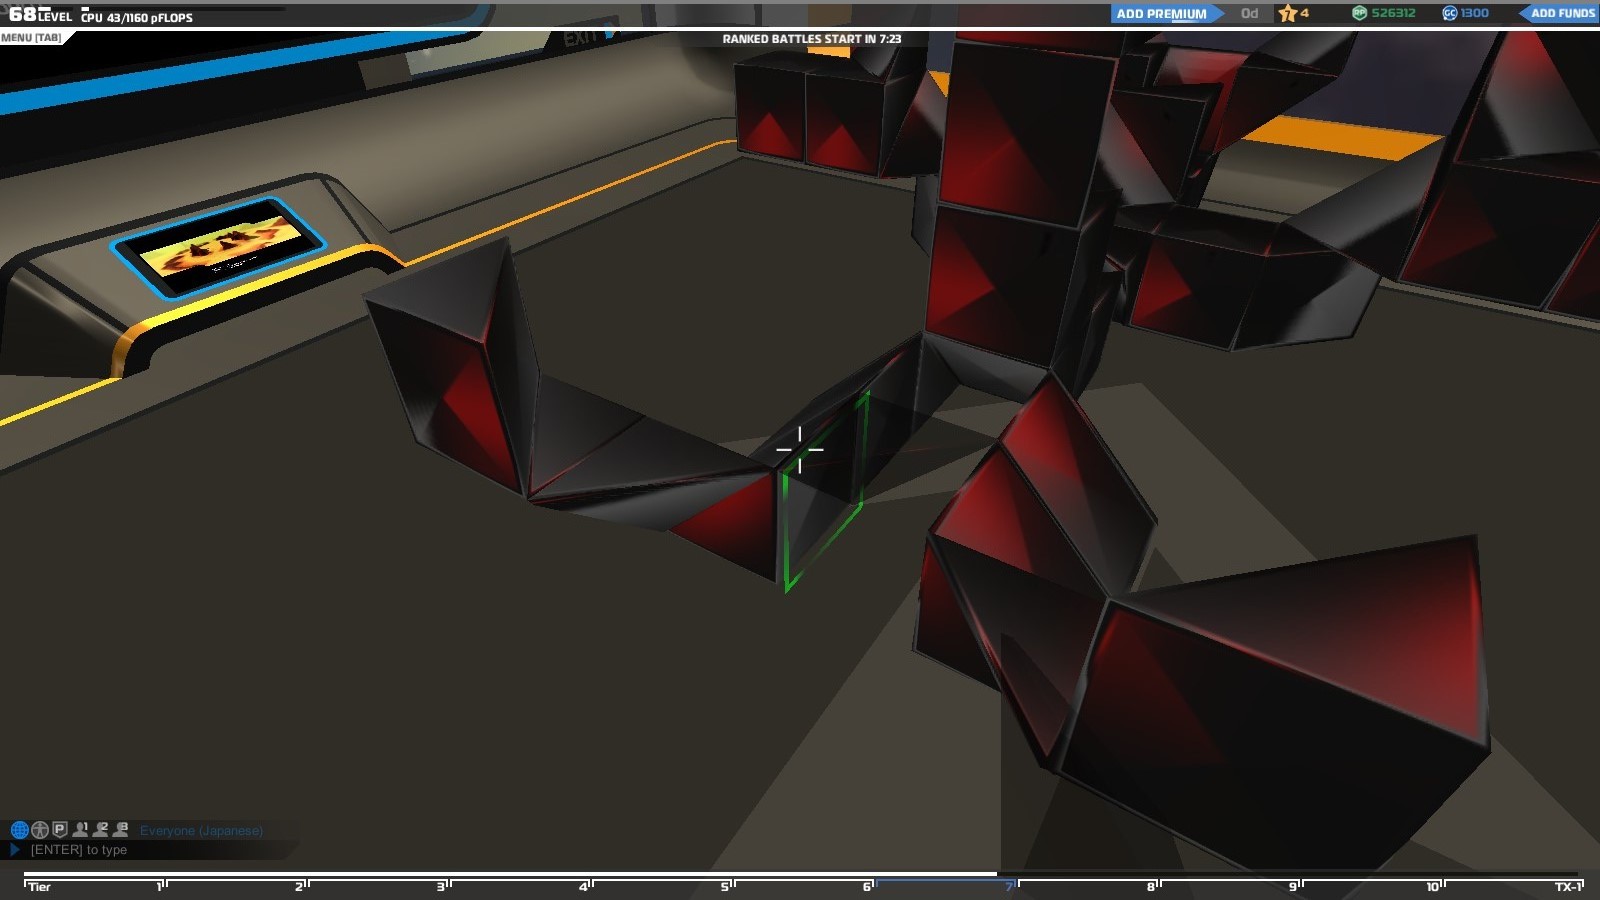Select the global chat globe icon
Viewport: 1600px width, 900px height.
(19, 830)
